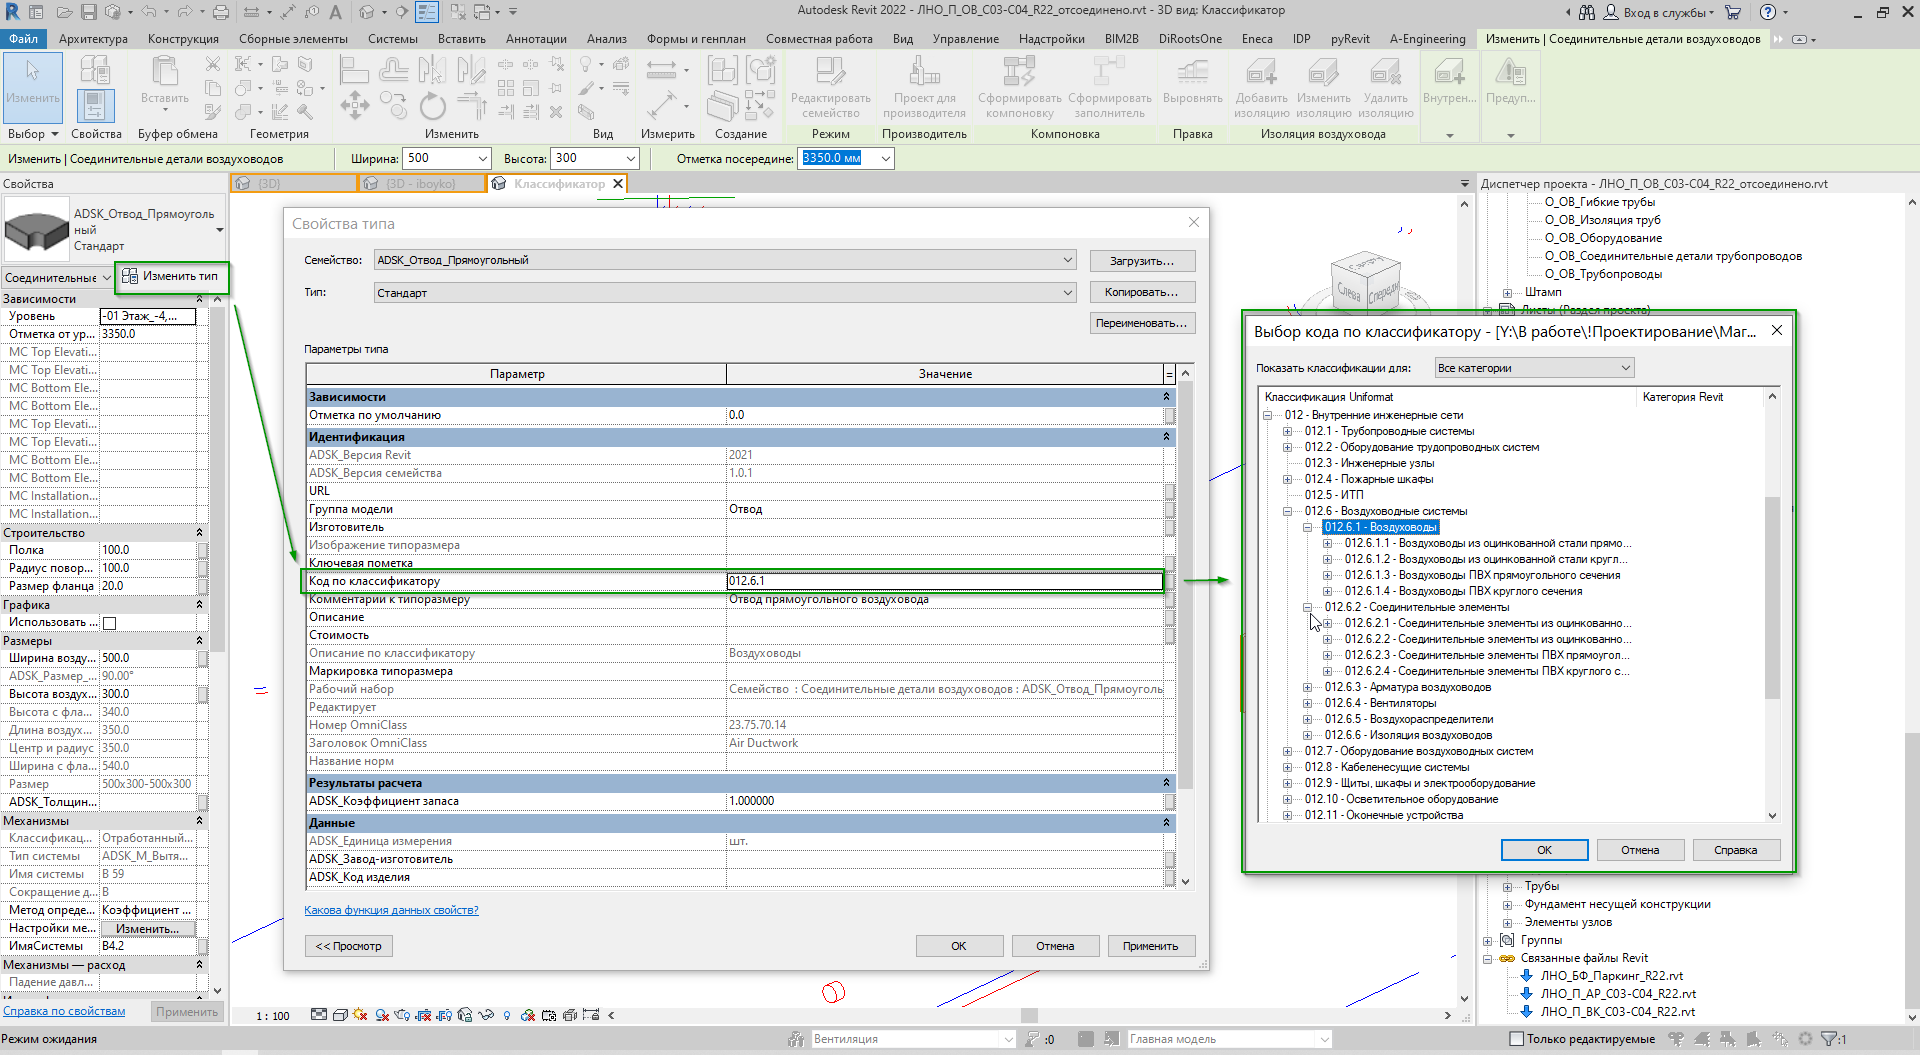Click the Add Insulation duct icon
The width and height of the screenshot is (1920, 1055).
point(1261,72)
